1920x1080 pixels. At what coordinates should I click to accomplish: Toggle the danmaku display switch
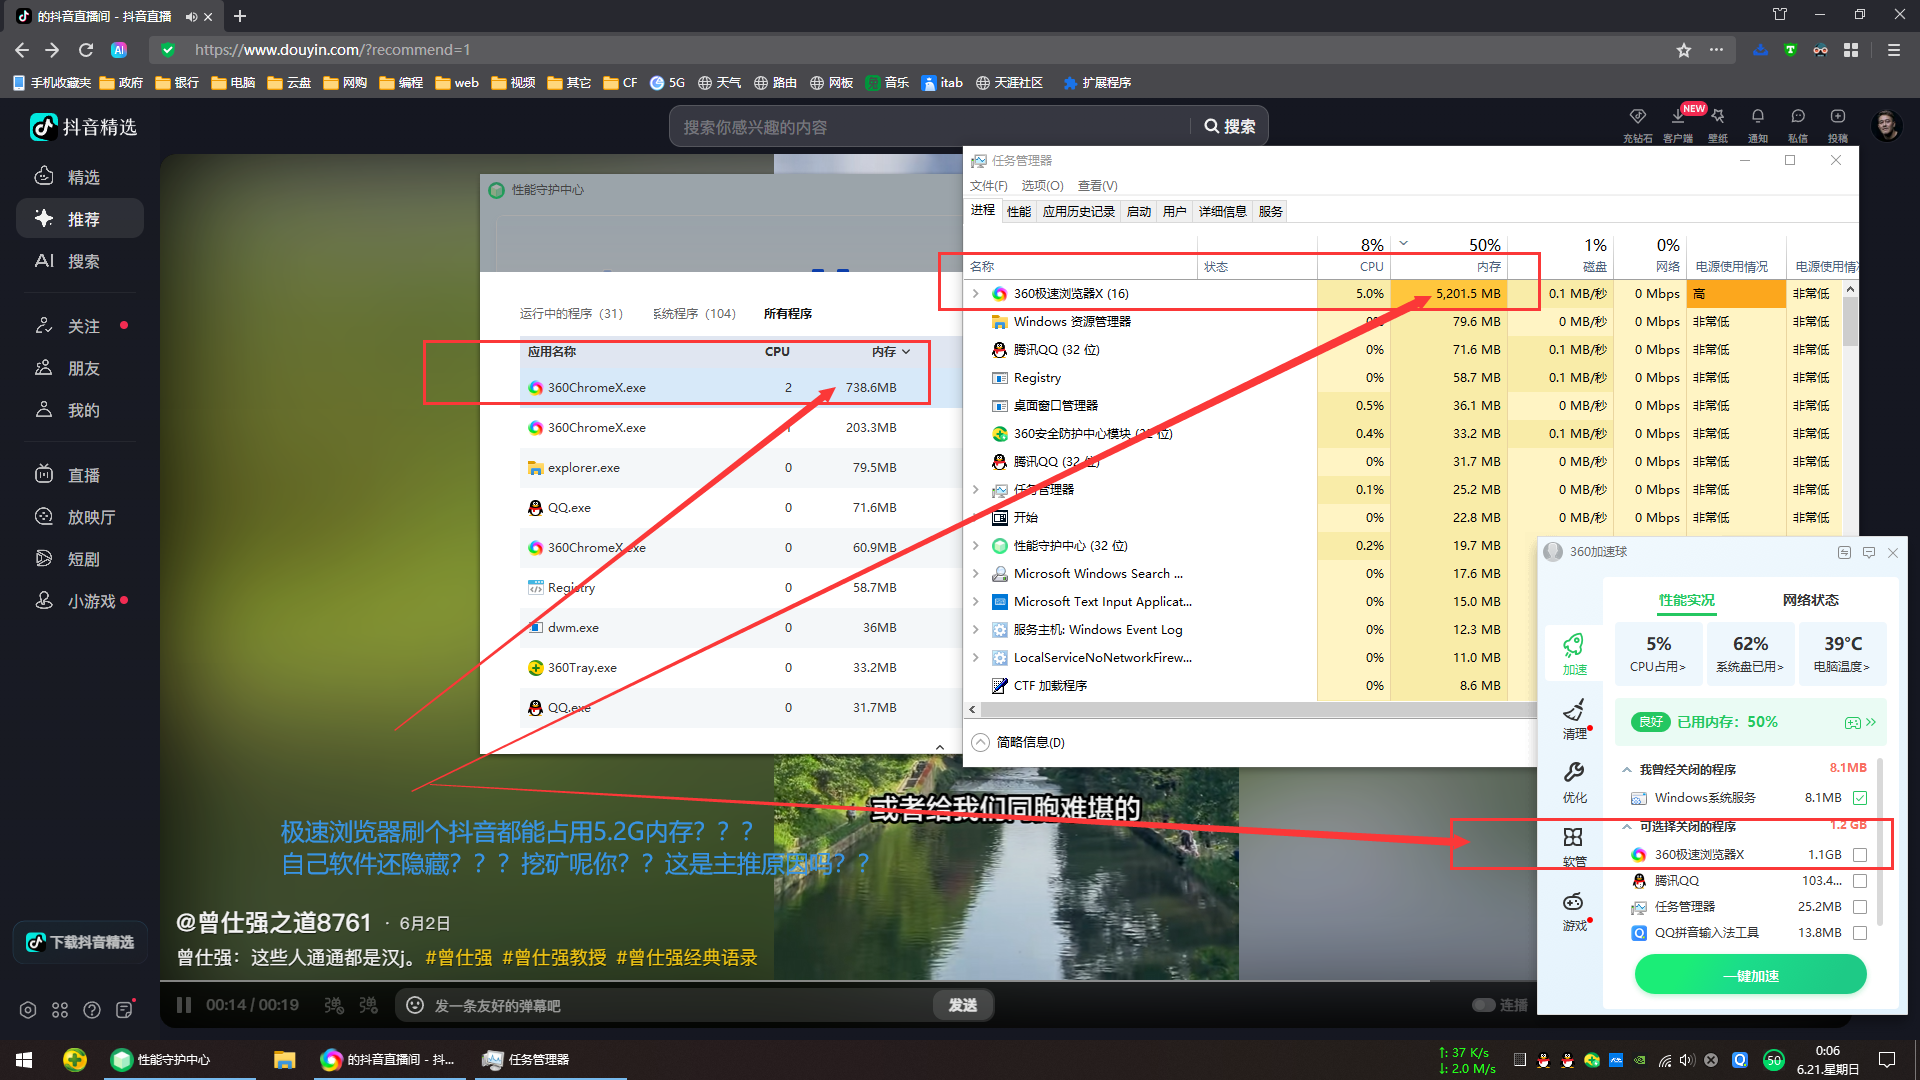(334, 1005)
